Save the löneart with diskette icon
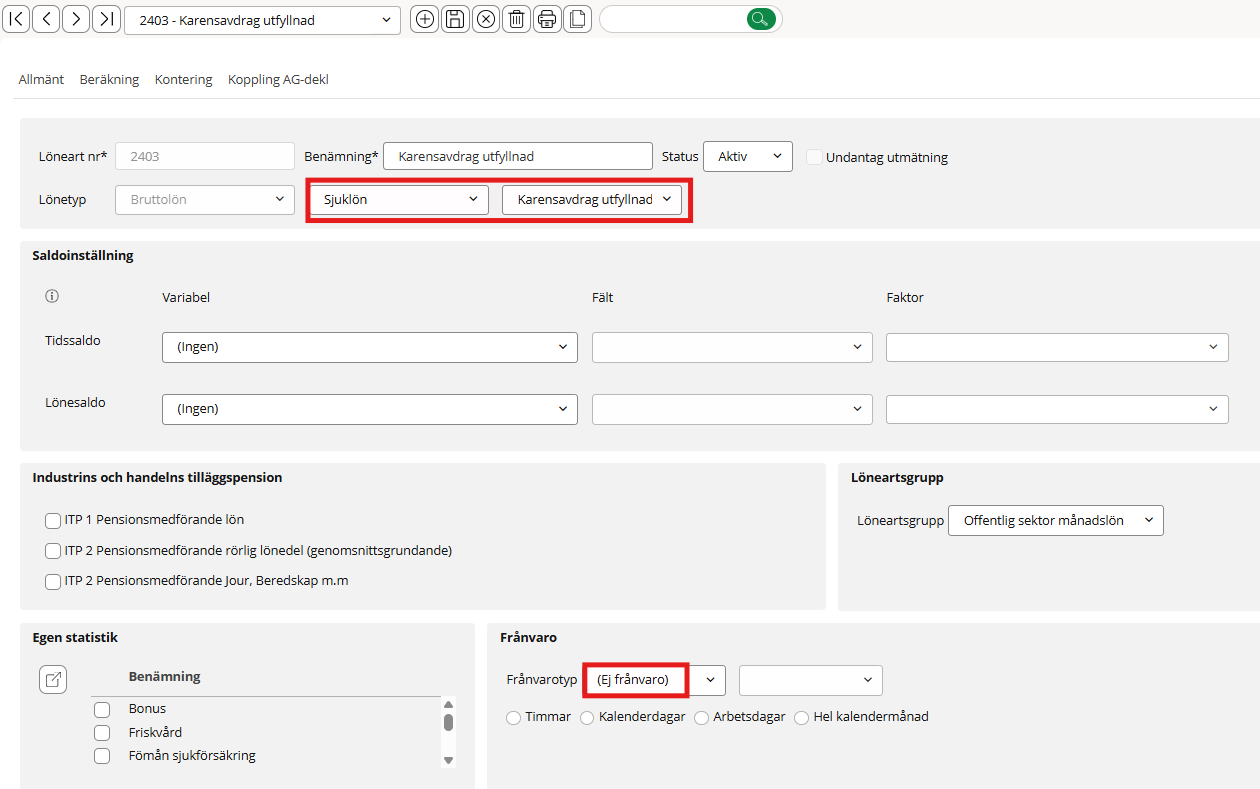The height and width of the screenshot is (789, 1260). pos(455,19)
